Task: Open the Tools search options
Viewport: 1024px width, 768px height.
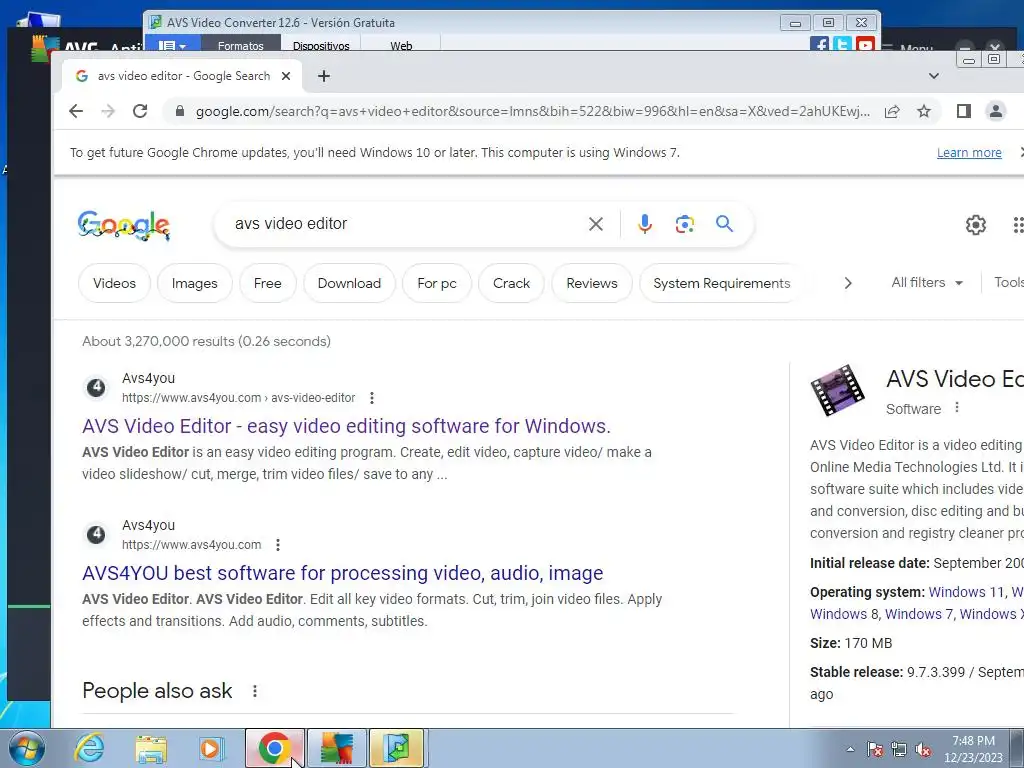Action: 1008,283
